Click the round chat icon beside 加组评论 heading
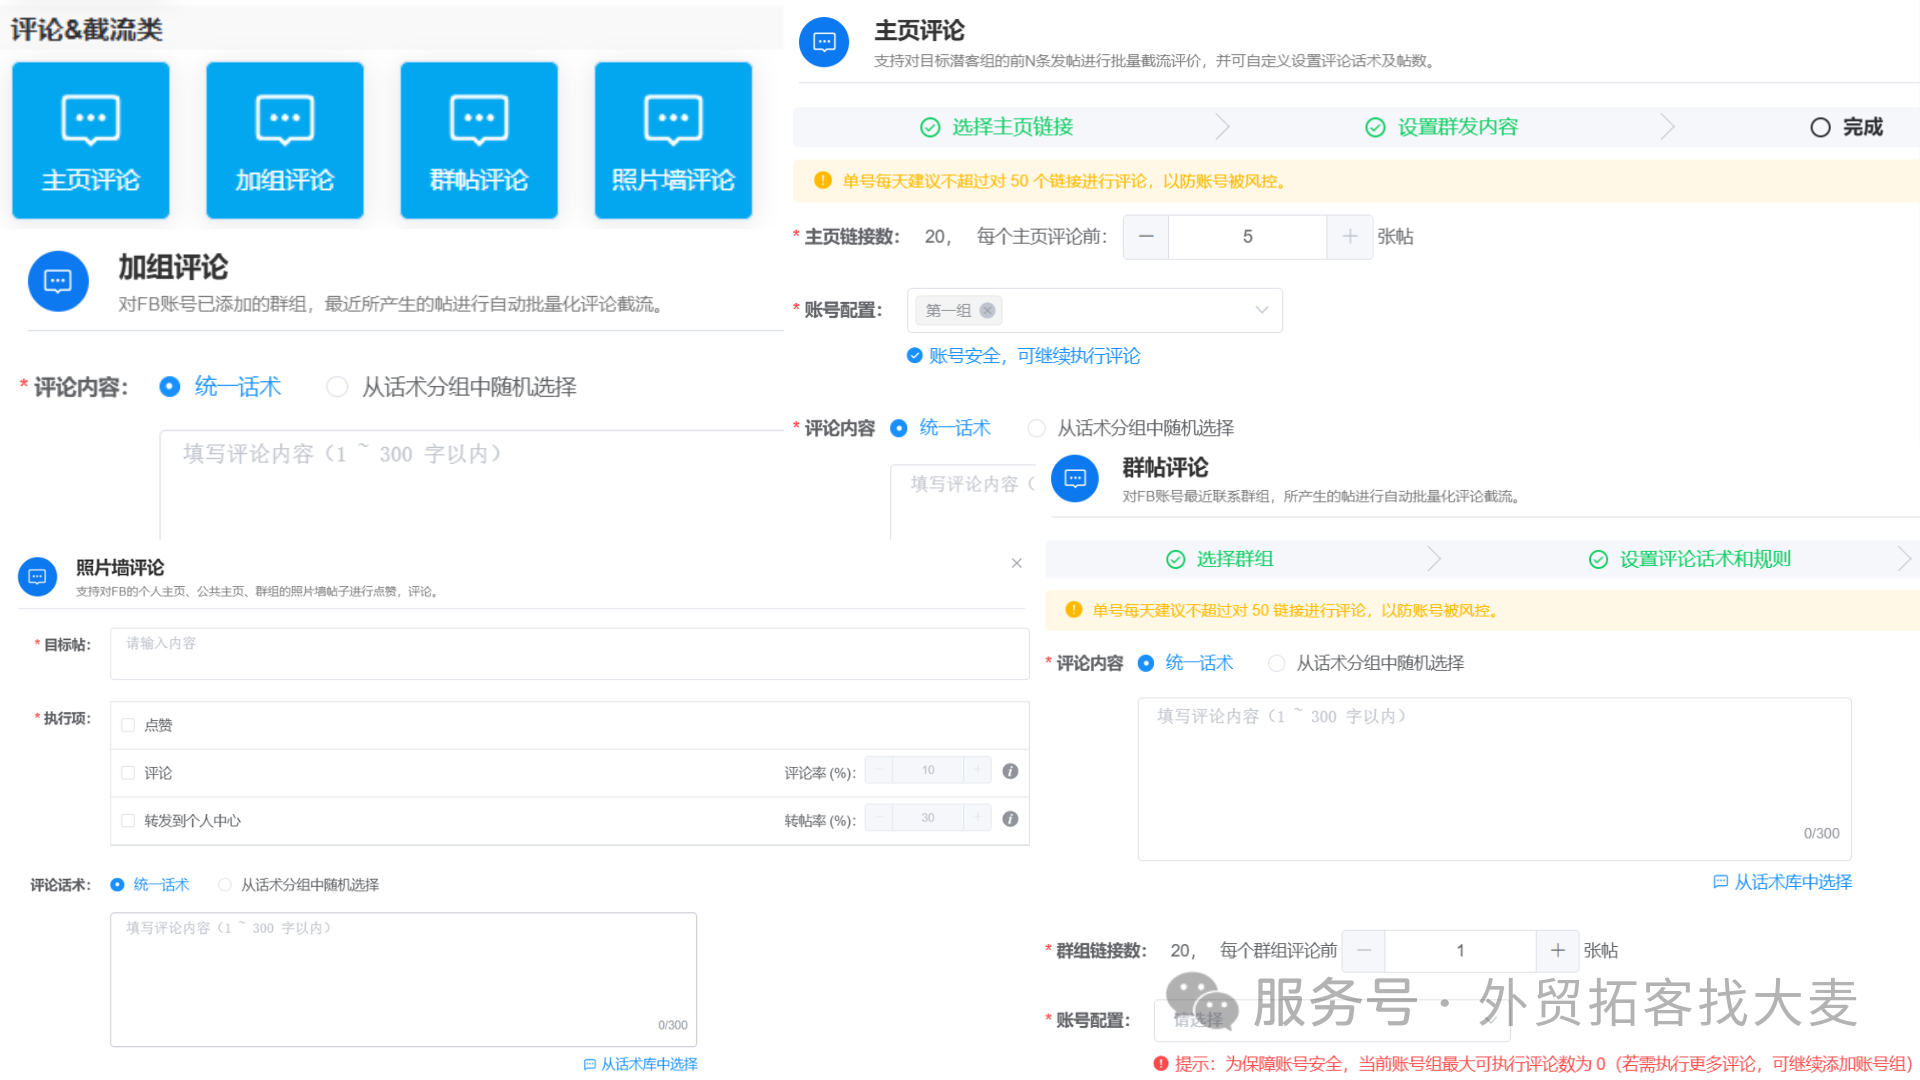The image size is (1920, 1080). coord(58,281)
